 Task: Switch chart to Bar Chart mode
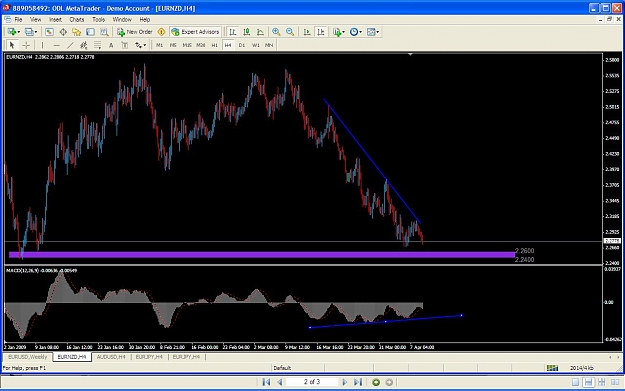click(x=232, y=32)
